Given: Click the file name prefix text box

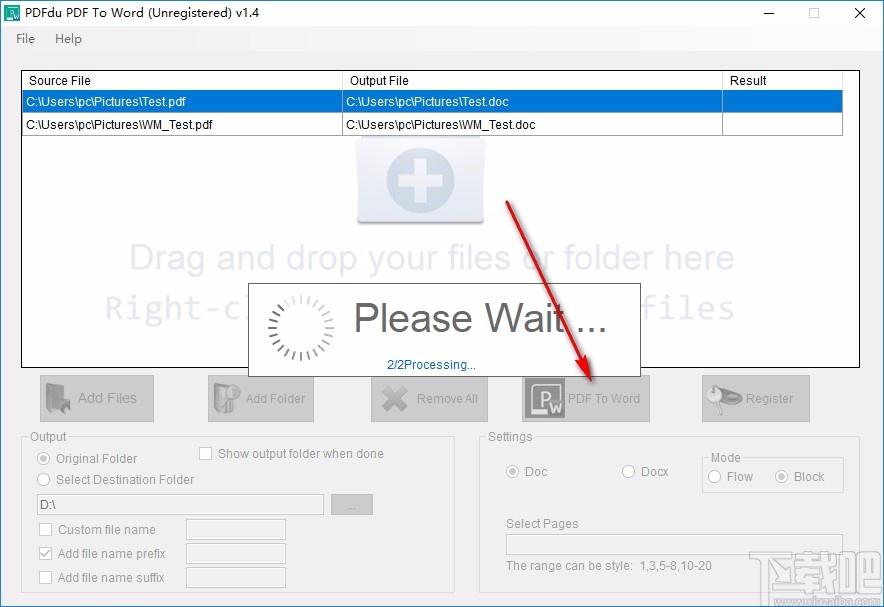Looking at the screenshot, I should coord(236,553).
